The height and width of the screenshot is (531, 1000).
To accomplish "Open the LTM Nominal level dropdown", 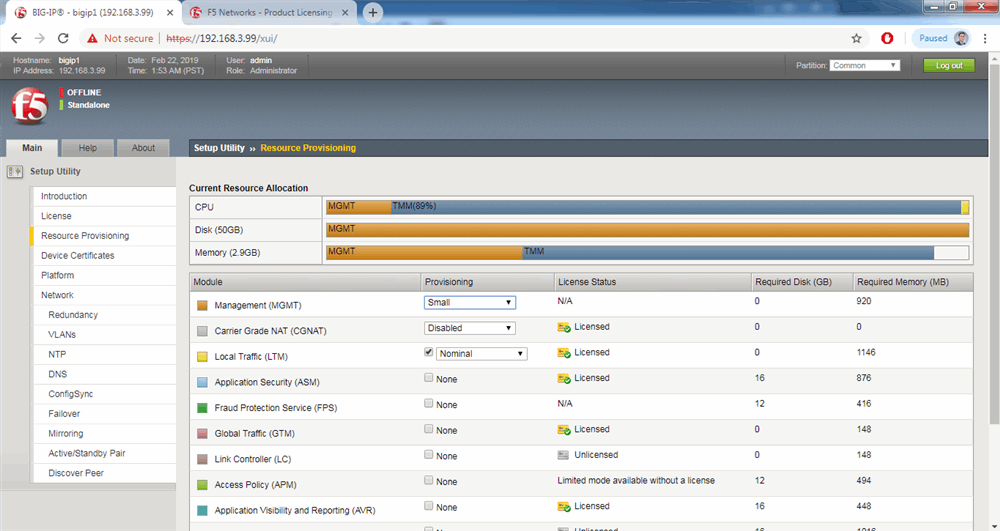I will tap(482, 353).
